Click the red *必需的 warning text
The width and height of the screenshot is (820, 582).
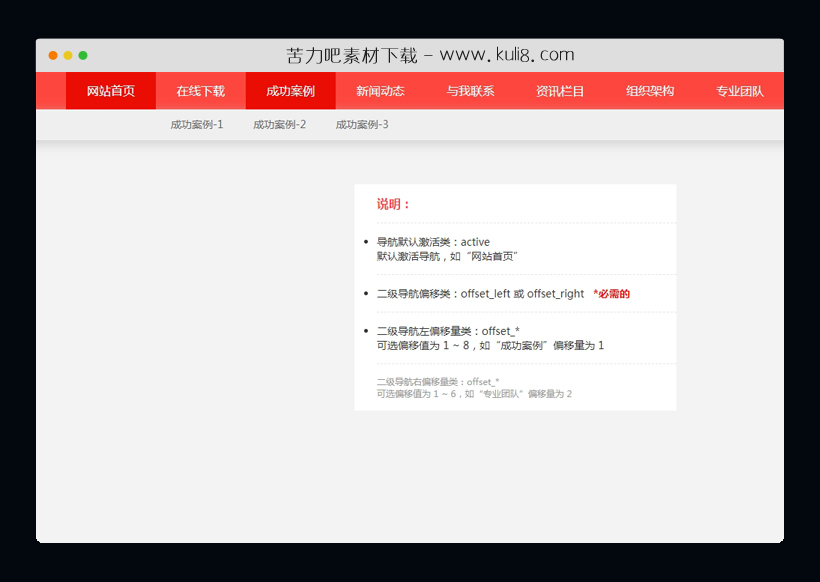(x=611, y=293)
